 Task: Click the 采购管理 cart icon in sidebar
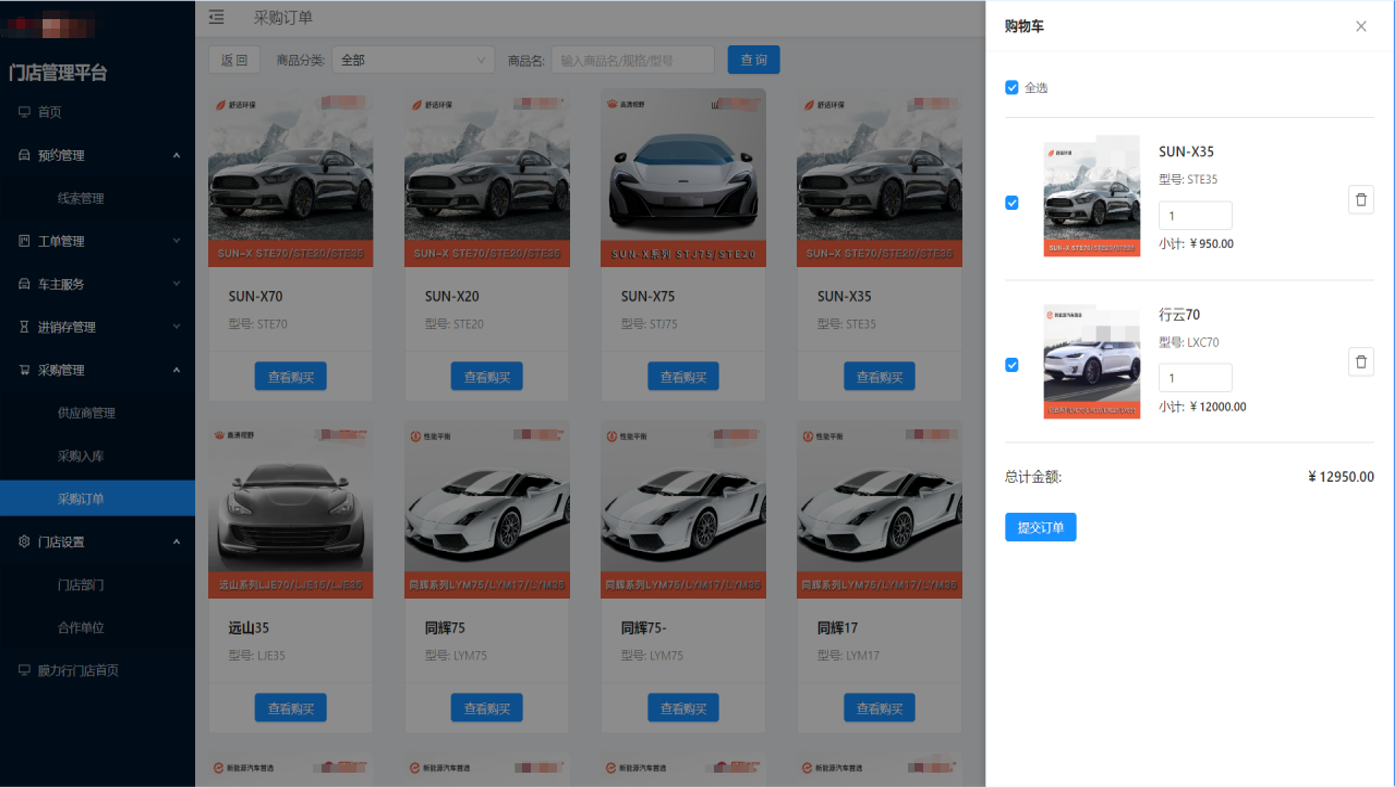[24, 370]
